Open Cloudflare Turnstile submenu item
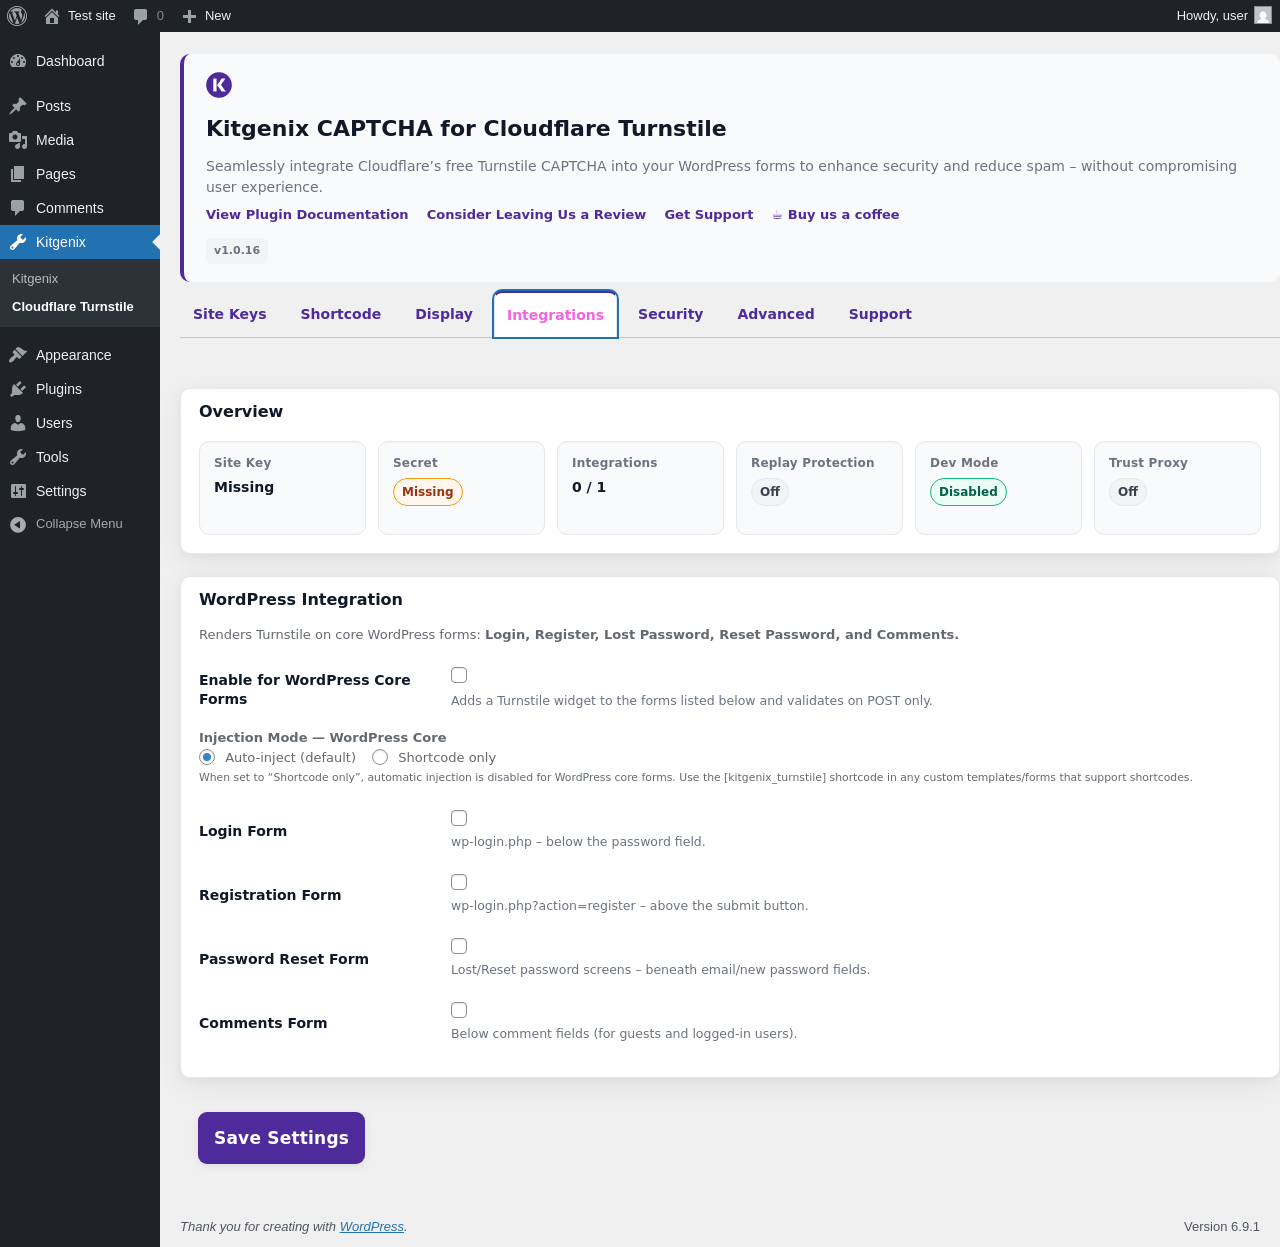1280x1247 pixels. pos(72,307)
